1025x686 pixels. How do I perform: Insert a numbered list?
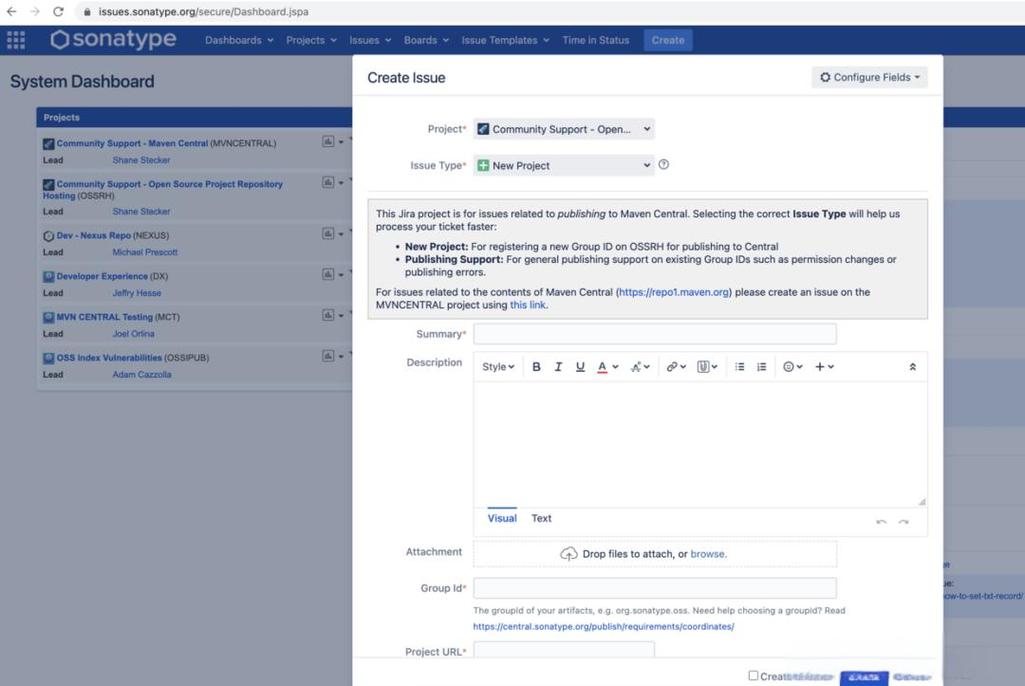click(762, 367)
